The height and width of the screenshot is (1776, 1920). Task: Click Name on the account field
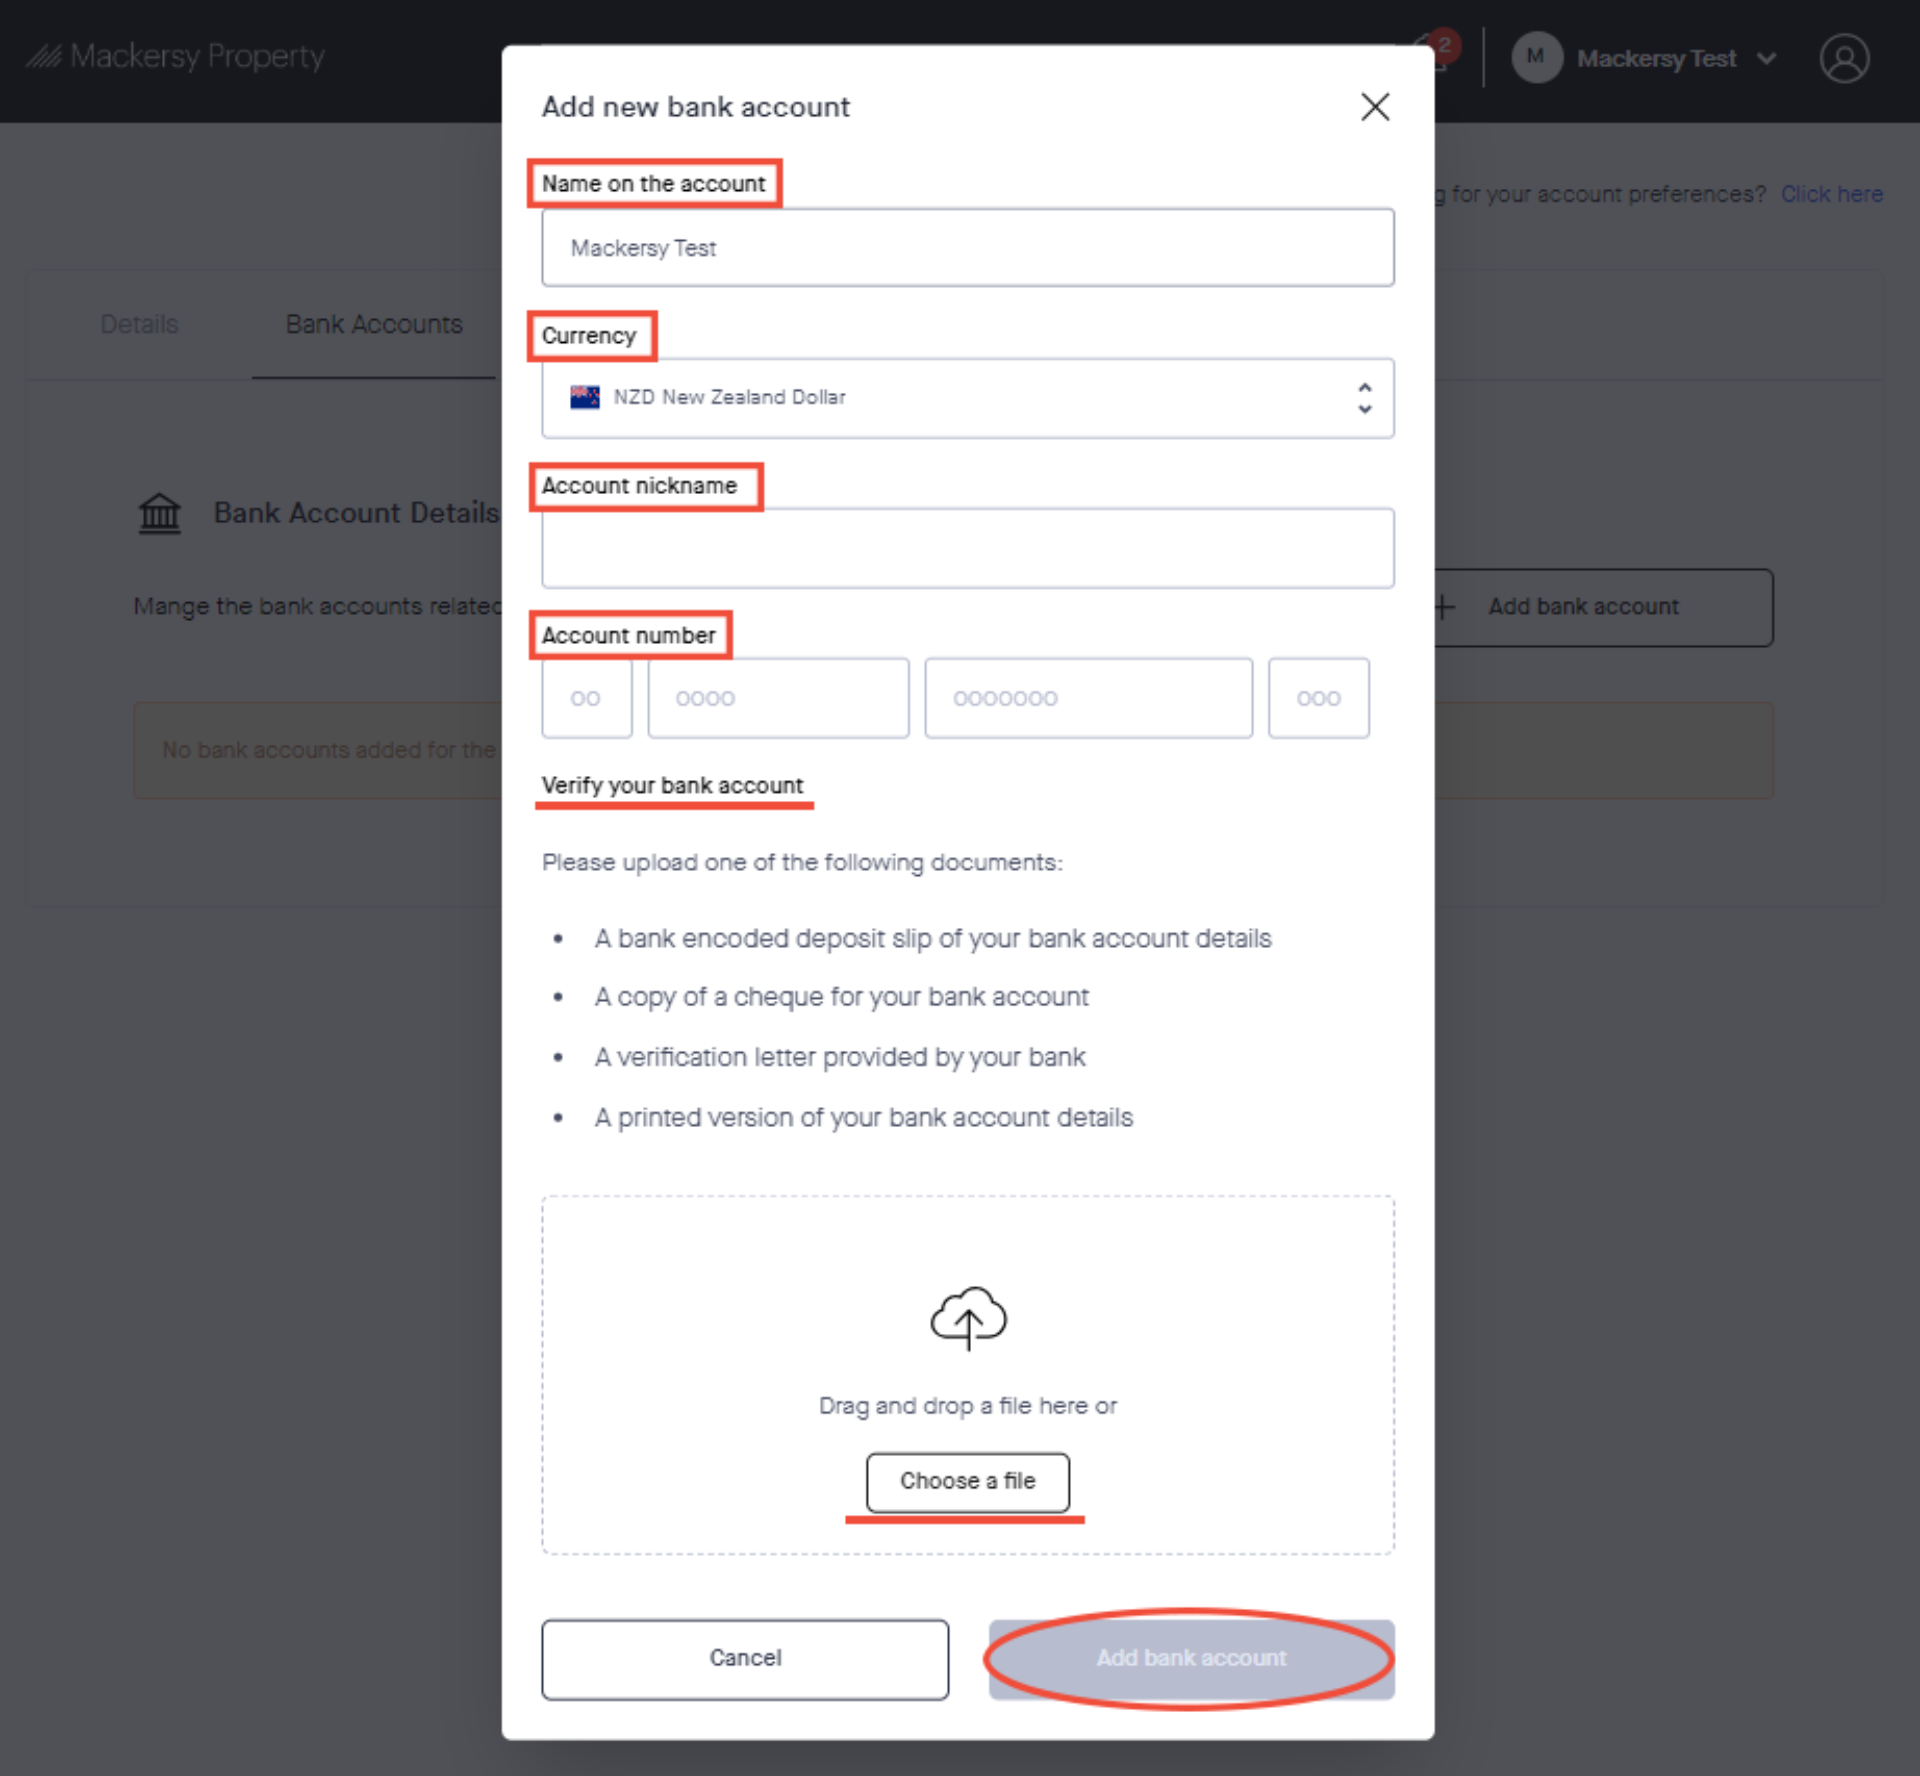(968, 248)
